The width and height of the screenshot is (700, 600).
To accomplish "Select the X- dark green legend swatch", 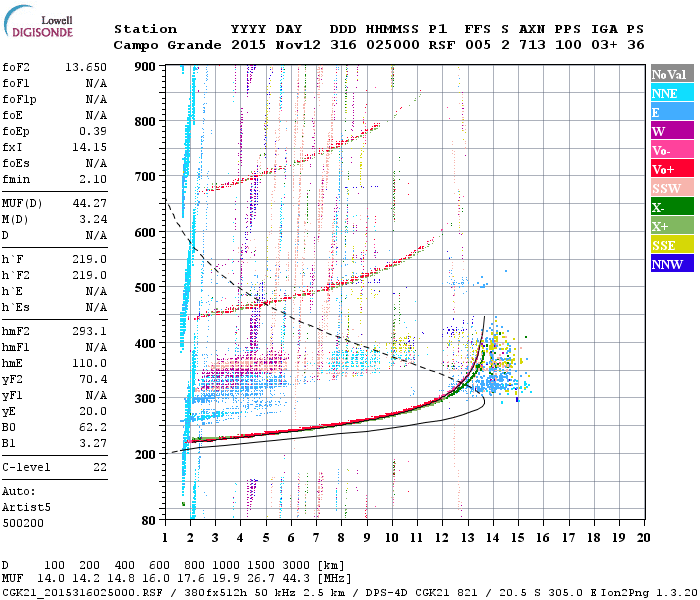I will (x=672, y=207).
